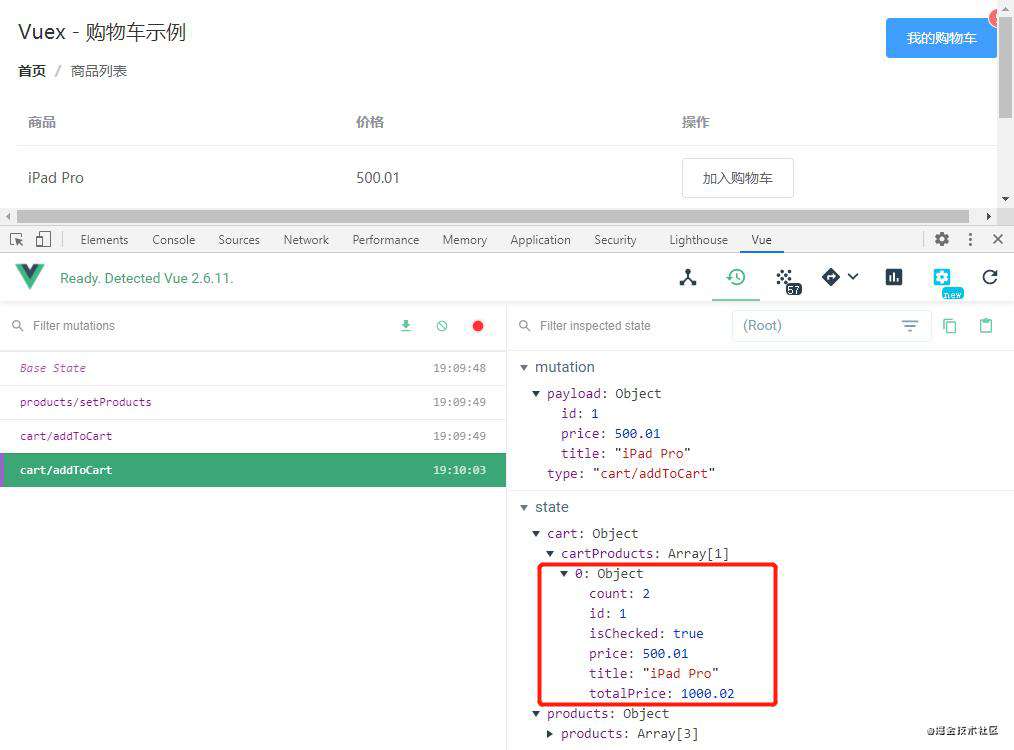
Task: Open the Events tab icon with 57 badge
Action: coord(787,281)
